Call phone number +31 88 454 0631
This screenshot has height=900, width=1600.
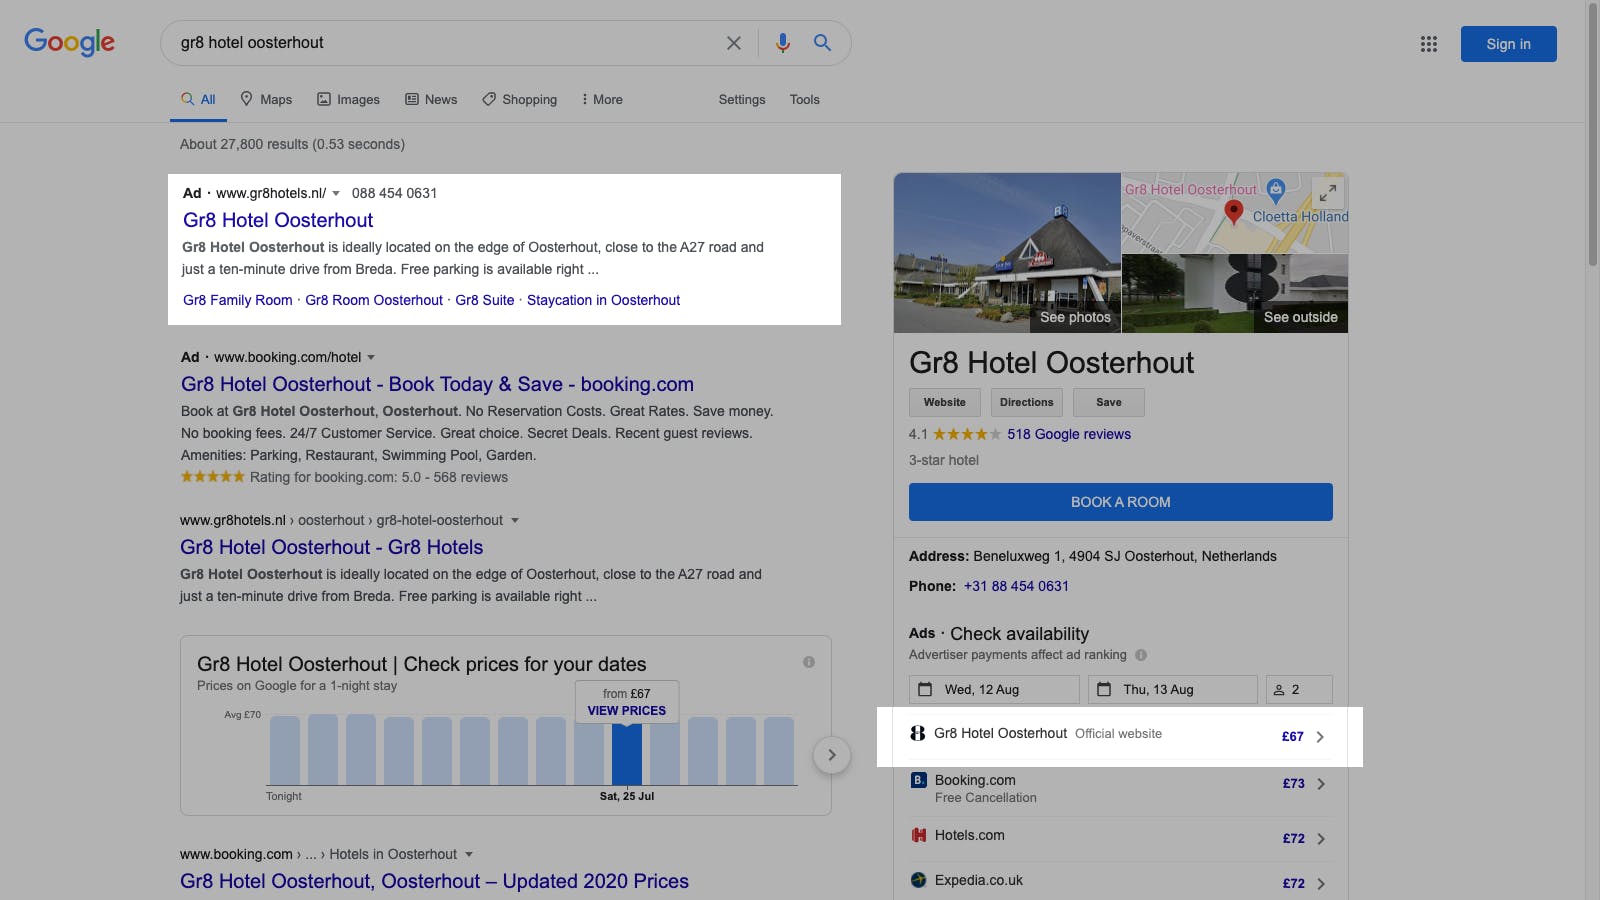(1016, 586)
